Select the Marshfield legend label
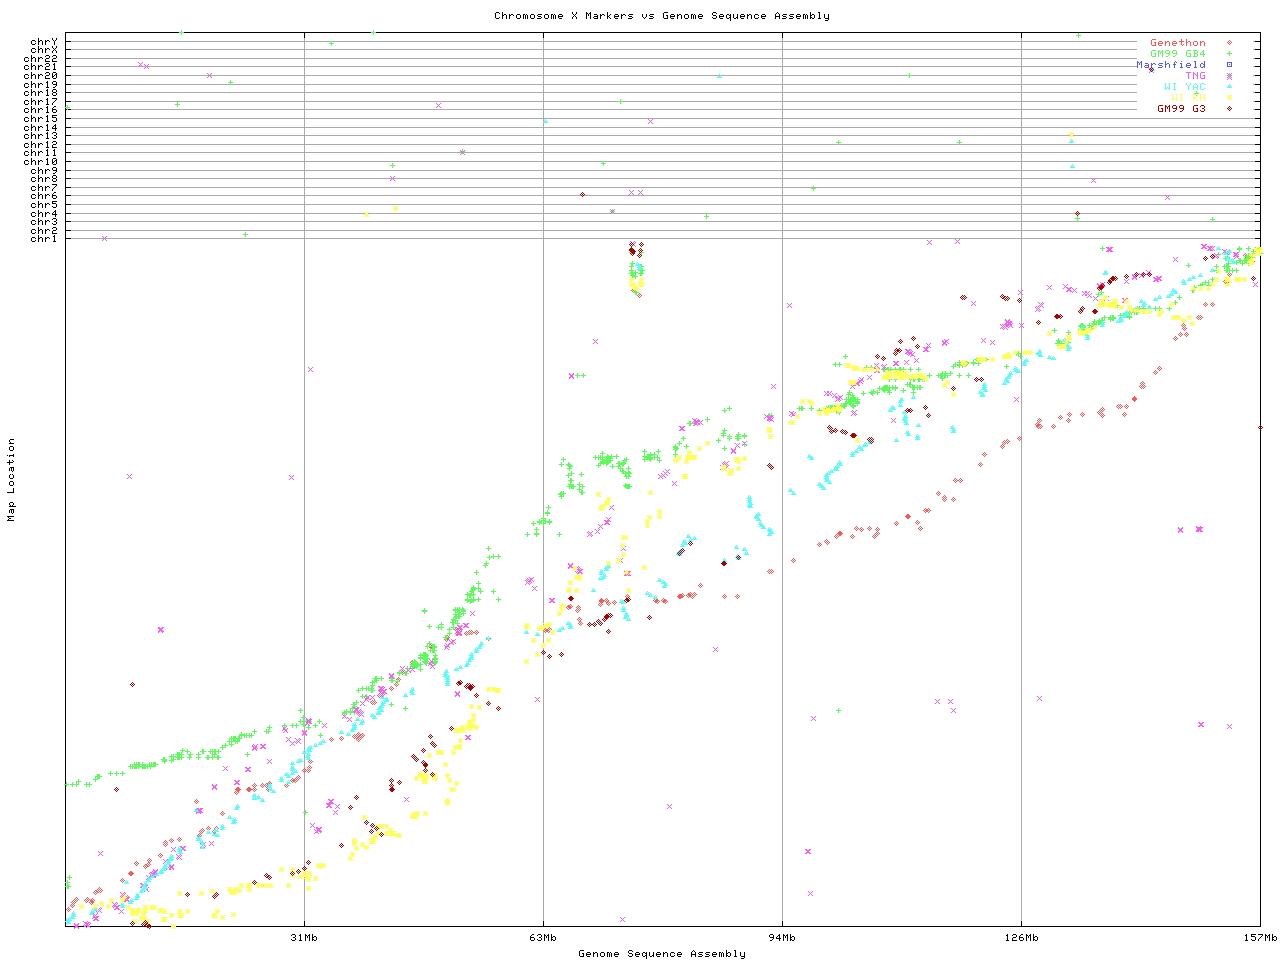 click(x=1170, y=65)
